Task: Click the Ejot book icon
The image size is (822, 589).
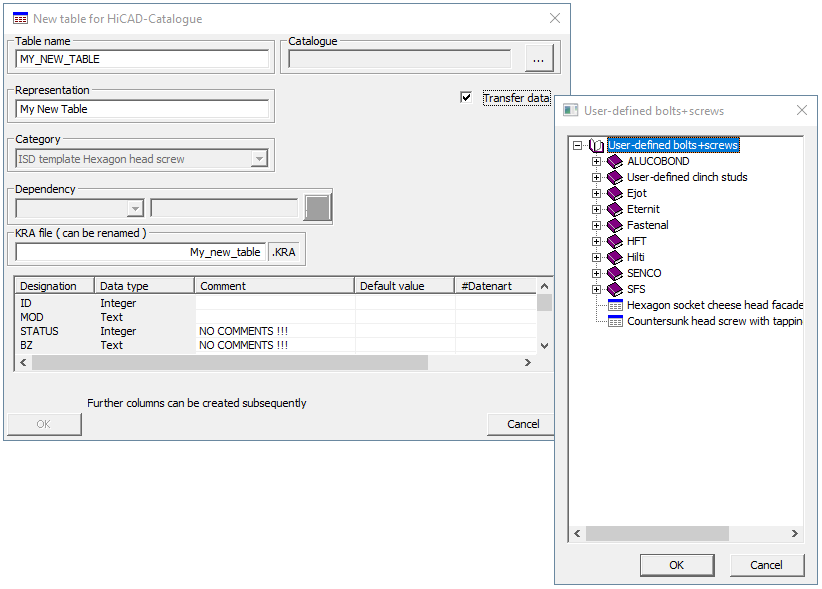Action: click(614, 193)
